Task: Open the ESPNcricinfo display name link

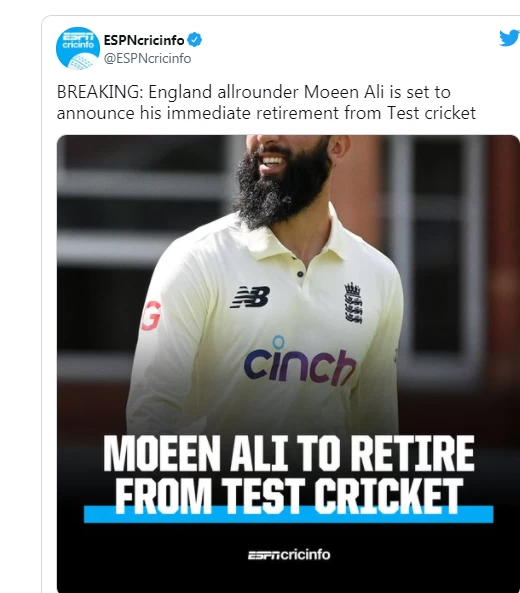Action: pos(144,40)
